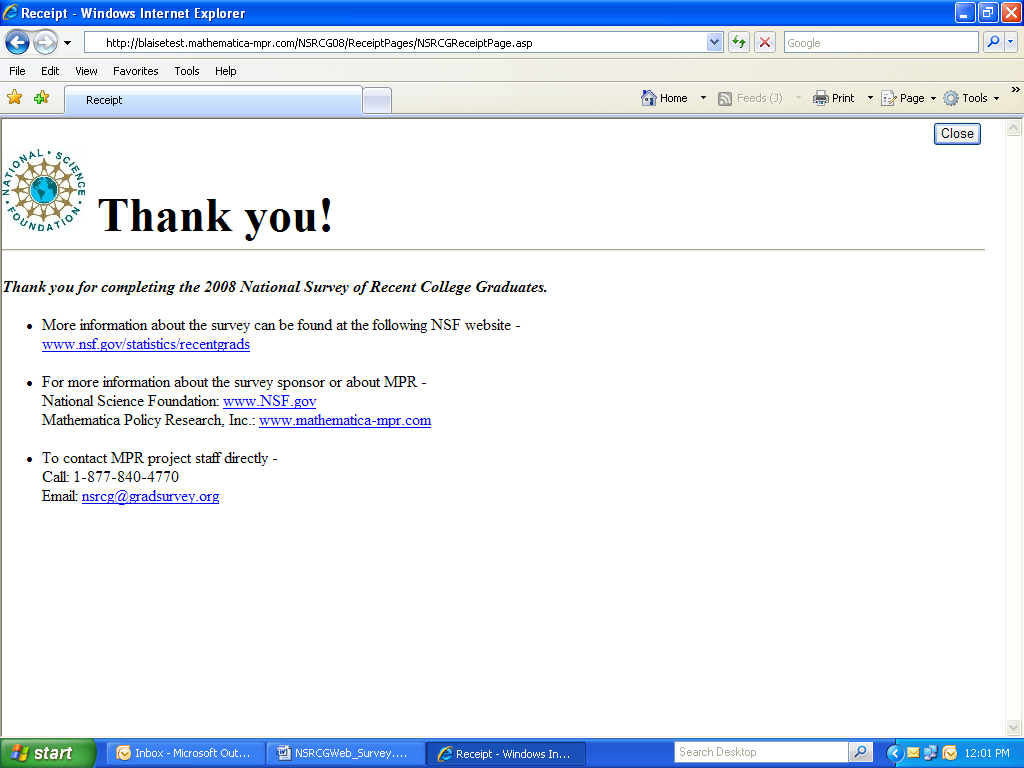Viewport: 1024px width, 768px height.
Task: Select the Receipt tab
Action: click(x=213, y=100)
